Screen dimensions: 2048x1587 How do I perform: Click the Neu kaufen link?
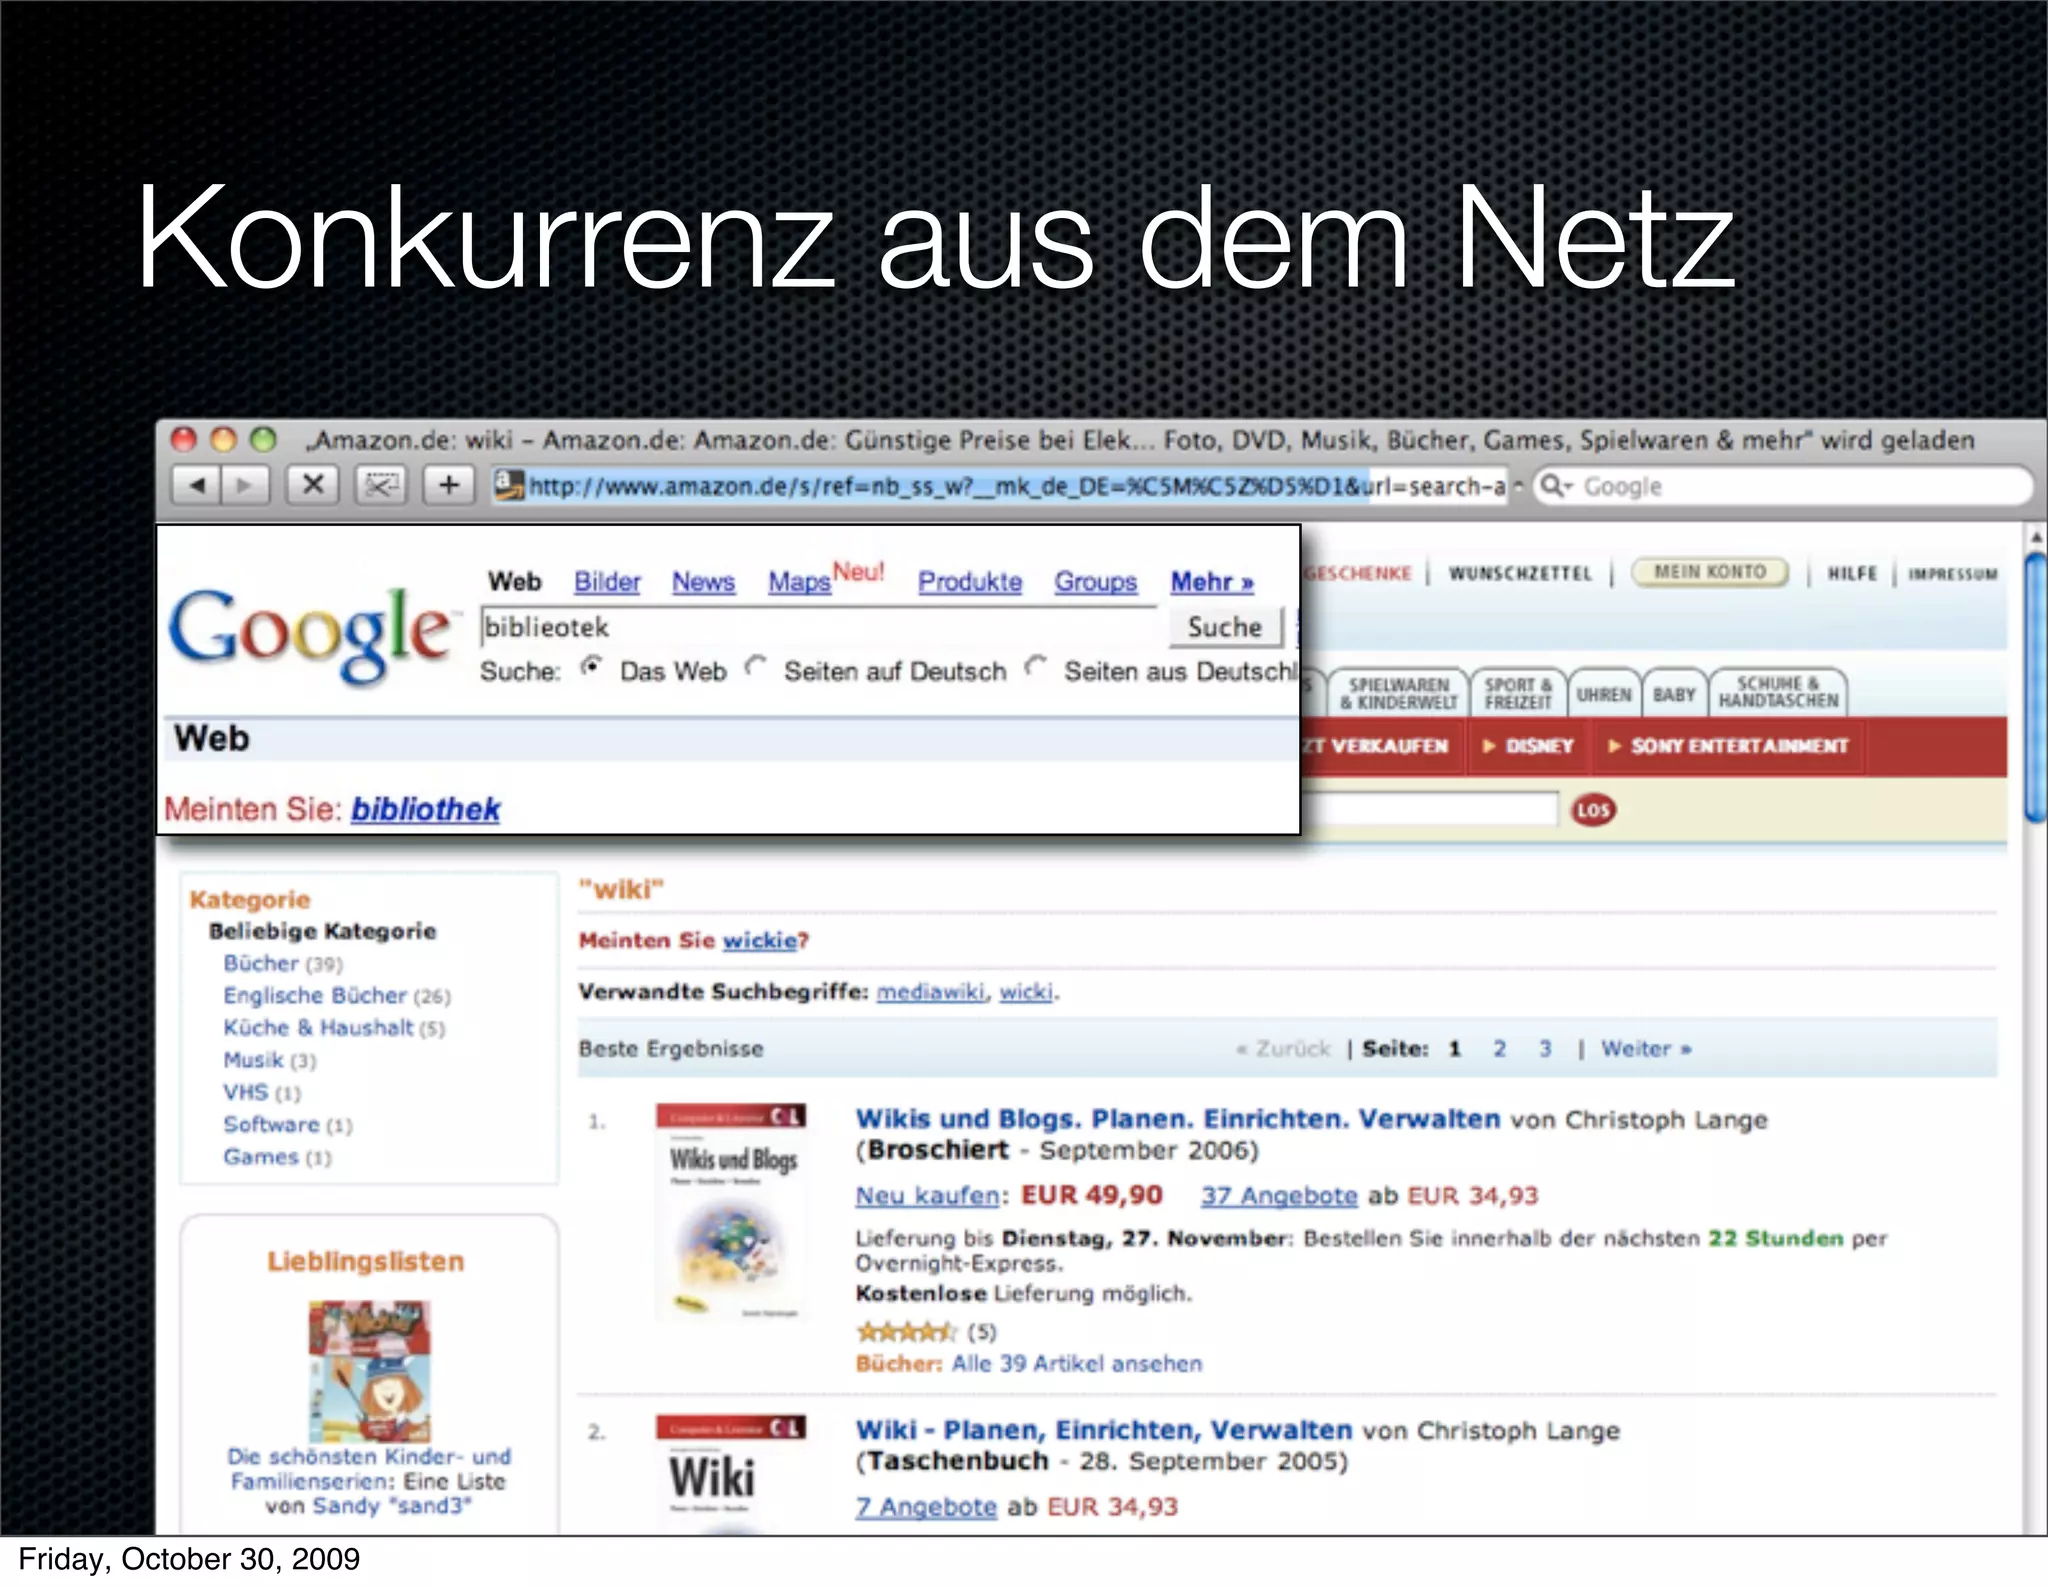click(927, 1195)
